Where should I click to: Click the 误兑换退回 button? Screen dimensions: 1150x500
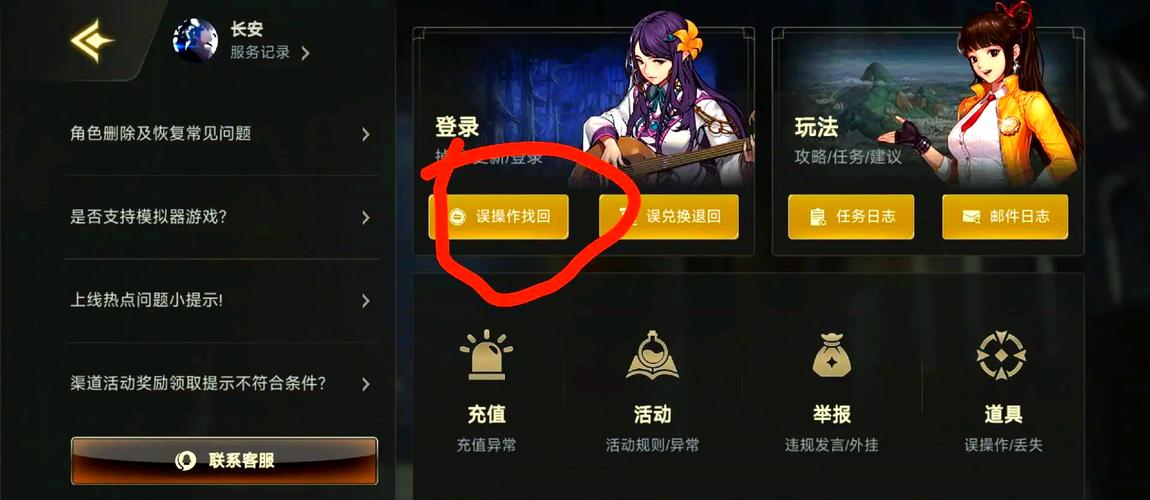point(669,216)
